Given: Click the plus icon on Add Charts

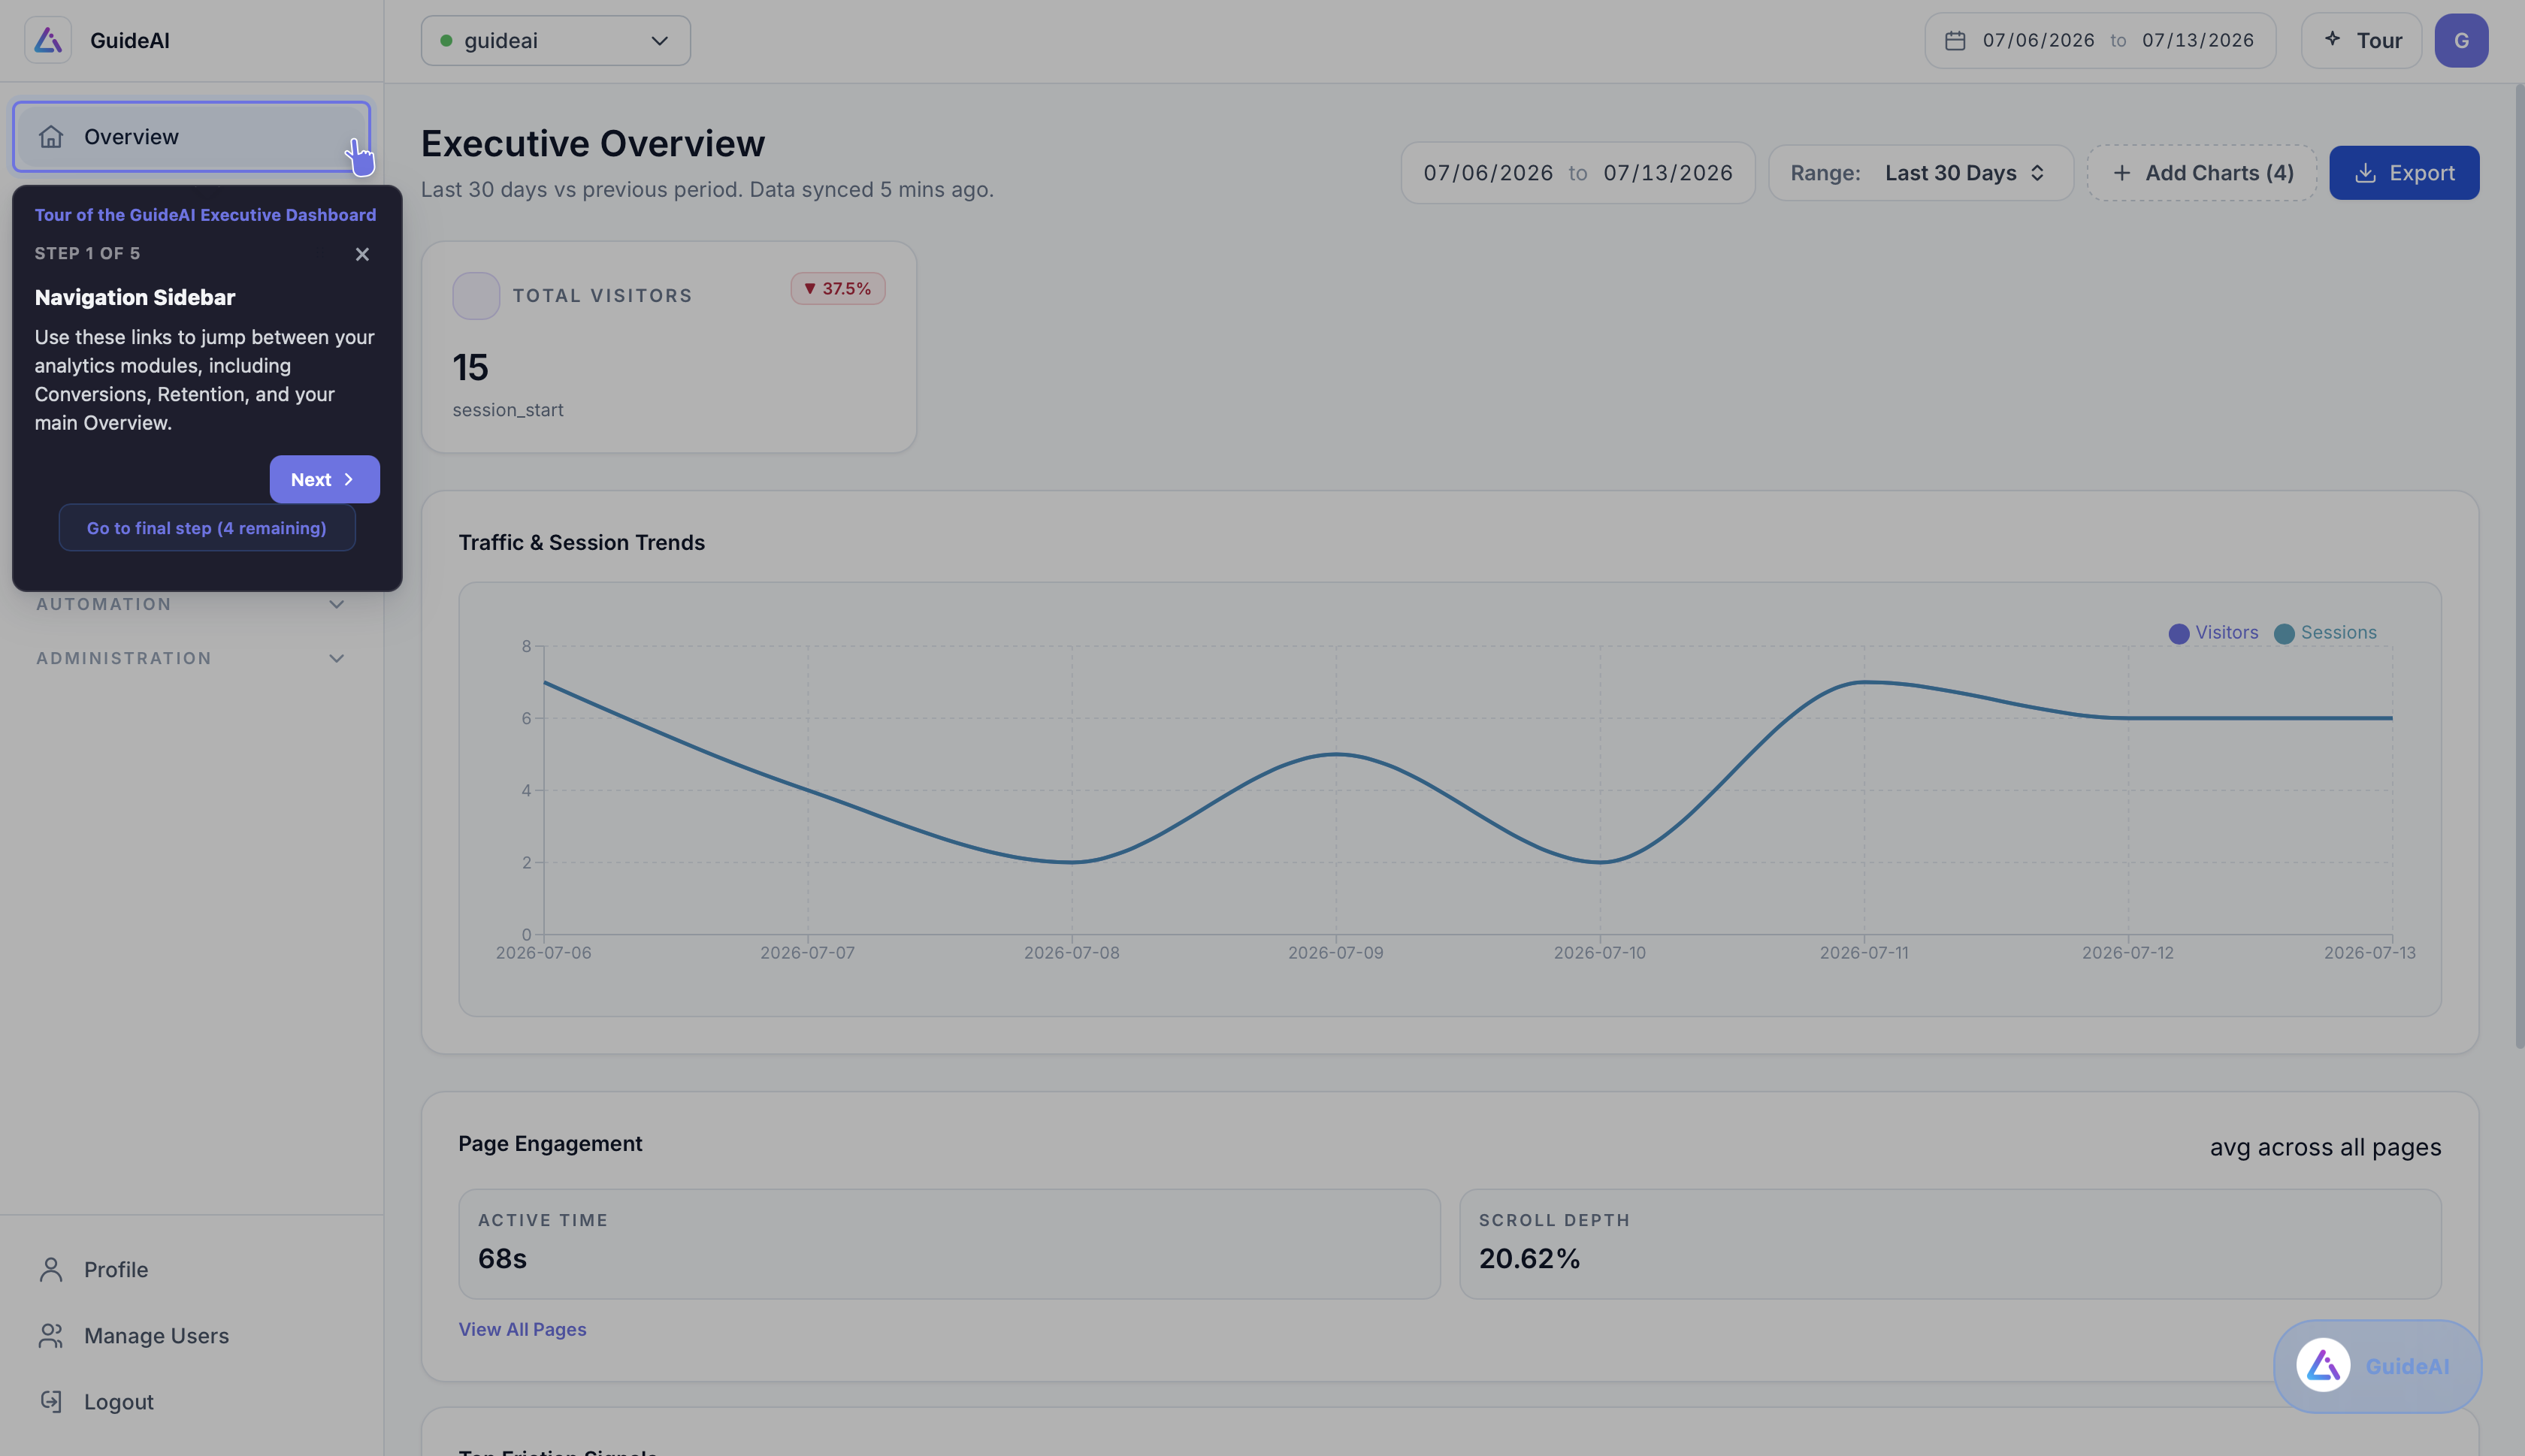Looking at the screenshot, I should point(2121,173).
